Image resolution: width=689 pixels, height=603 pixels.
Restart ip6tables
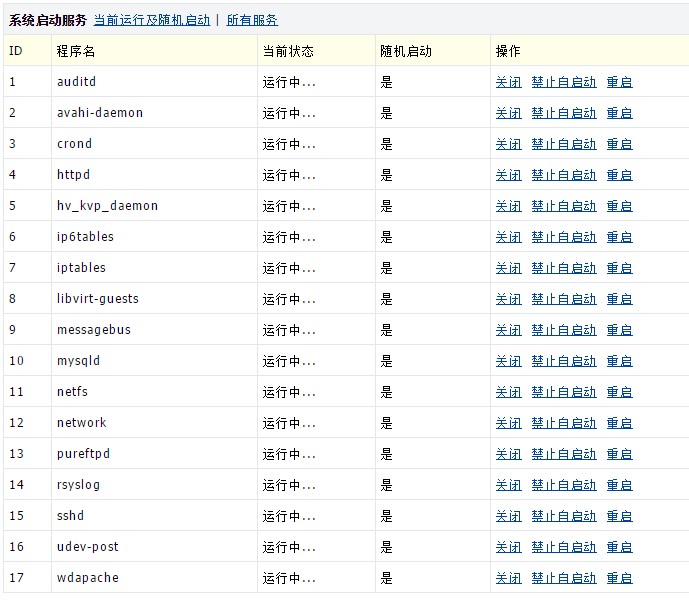[619, 237]
